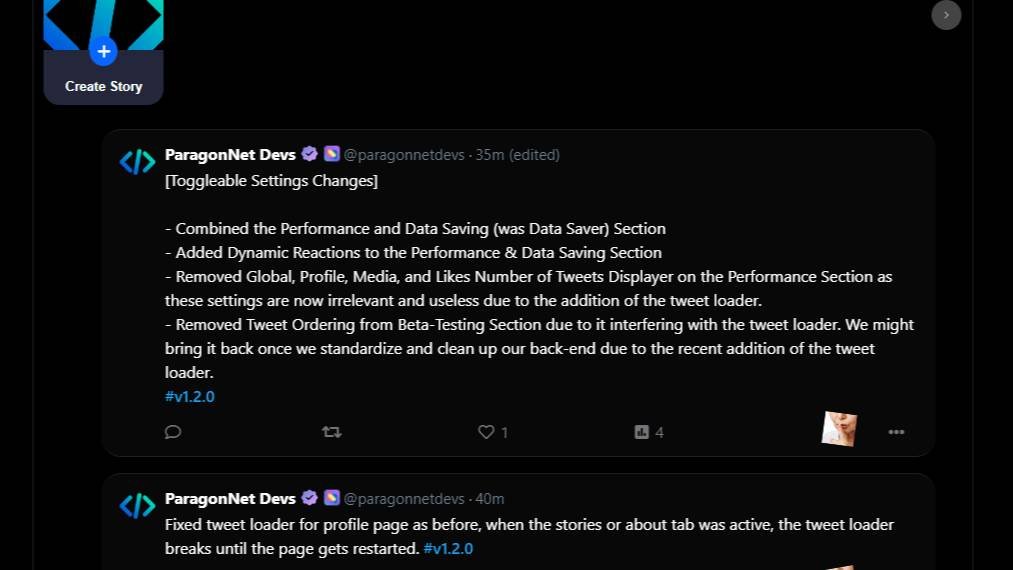The width and height of the screenshot is (1013, 570).
Task: Click ParagonNet Devs avatar on the 35m tweet
Action: coord(137,161)
